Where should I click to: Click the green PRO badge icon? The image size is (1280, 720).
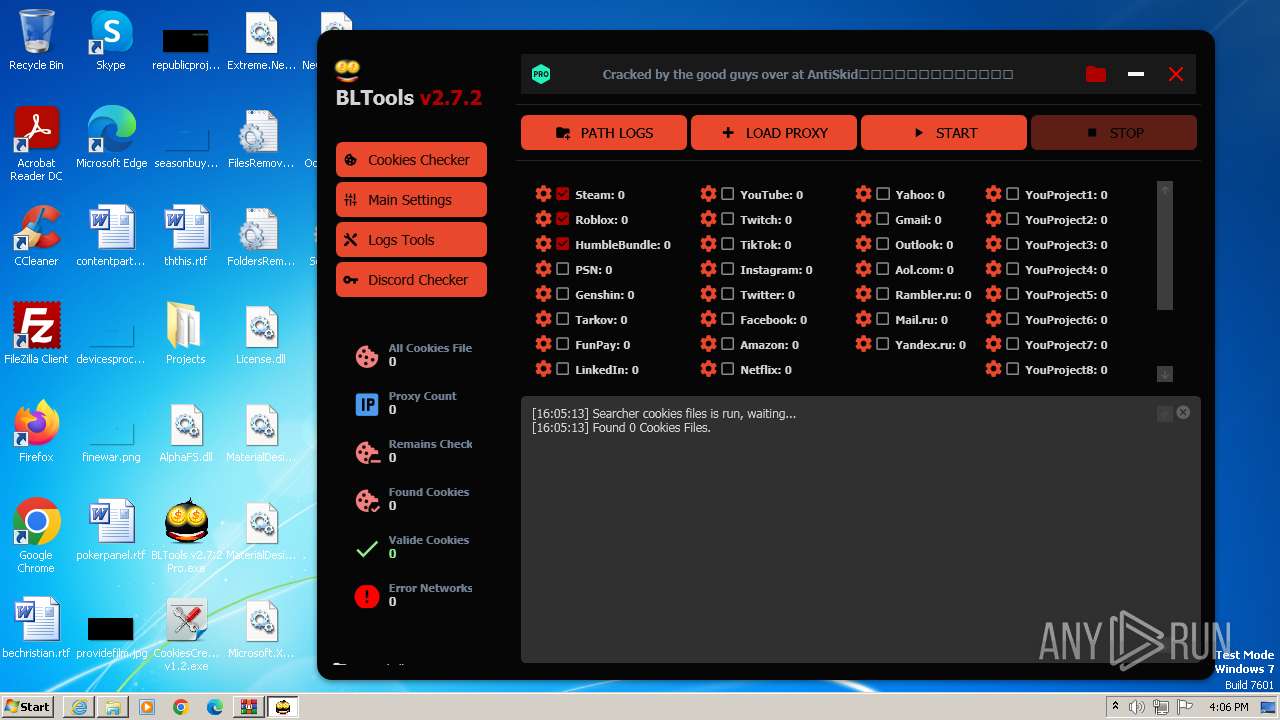(541, 74)
